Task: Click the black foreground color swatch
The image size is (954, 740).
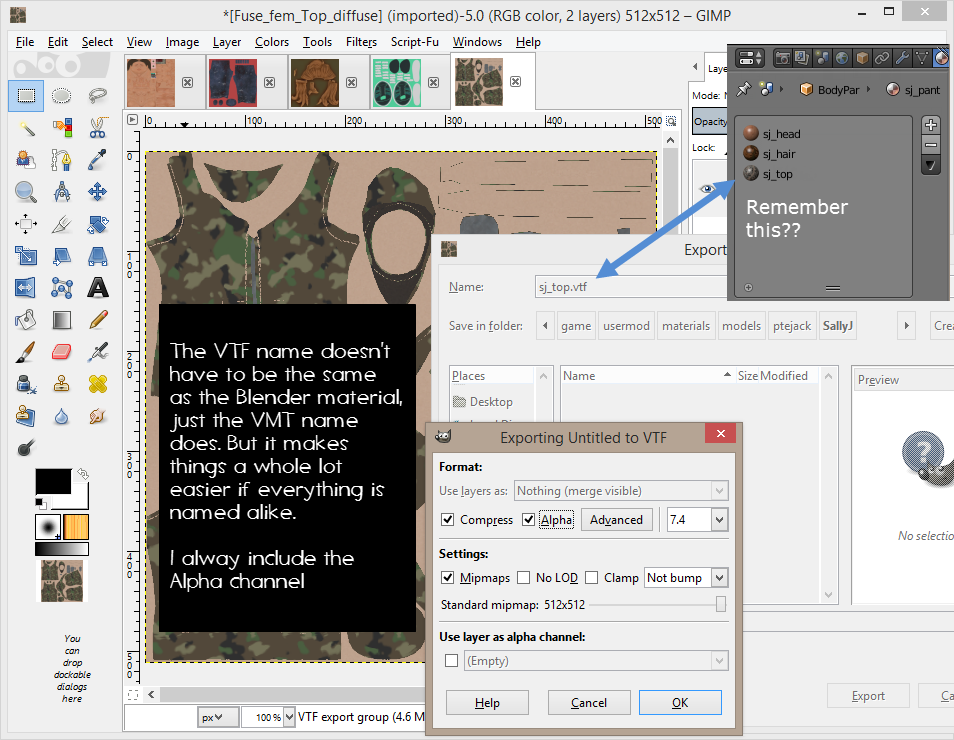Action: [52, 481]
